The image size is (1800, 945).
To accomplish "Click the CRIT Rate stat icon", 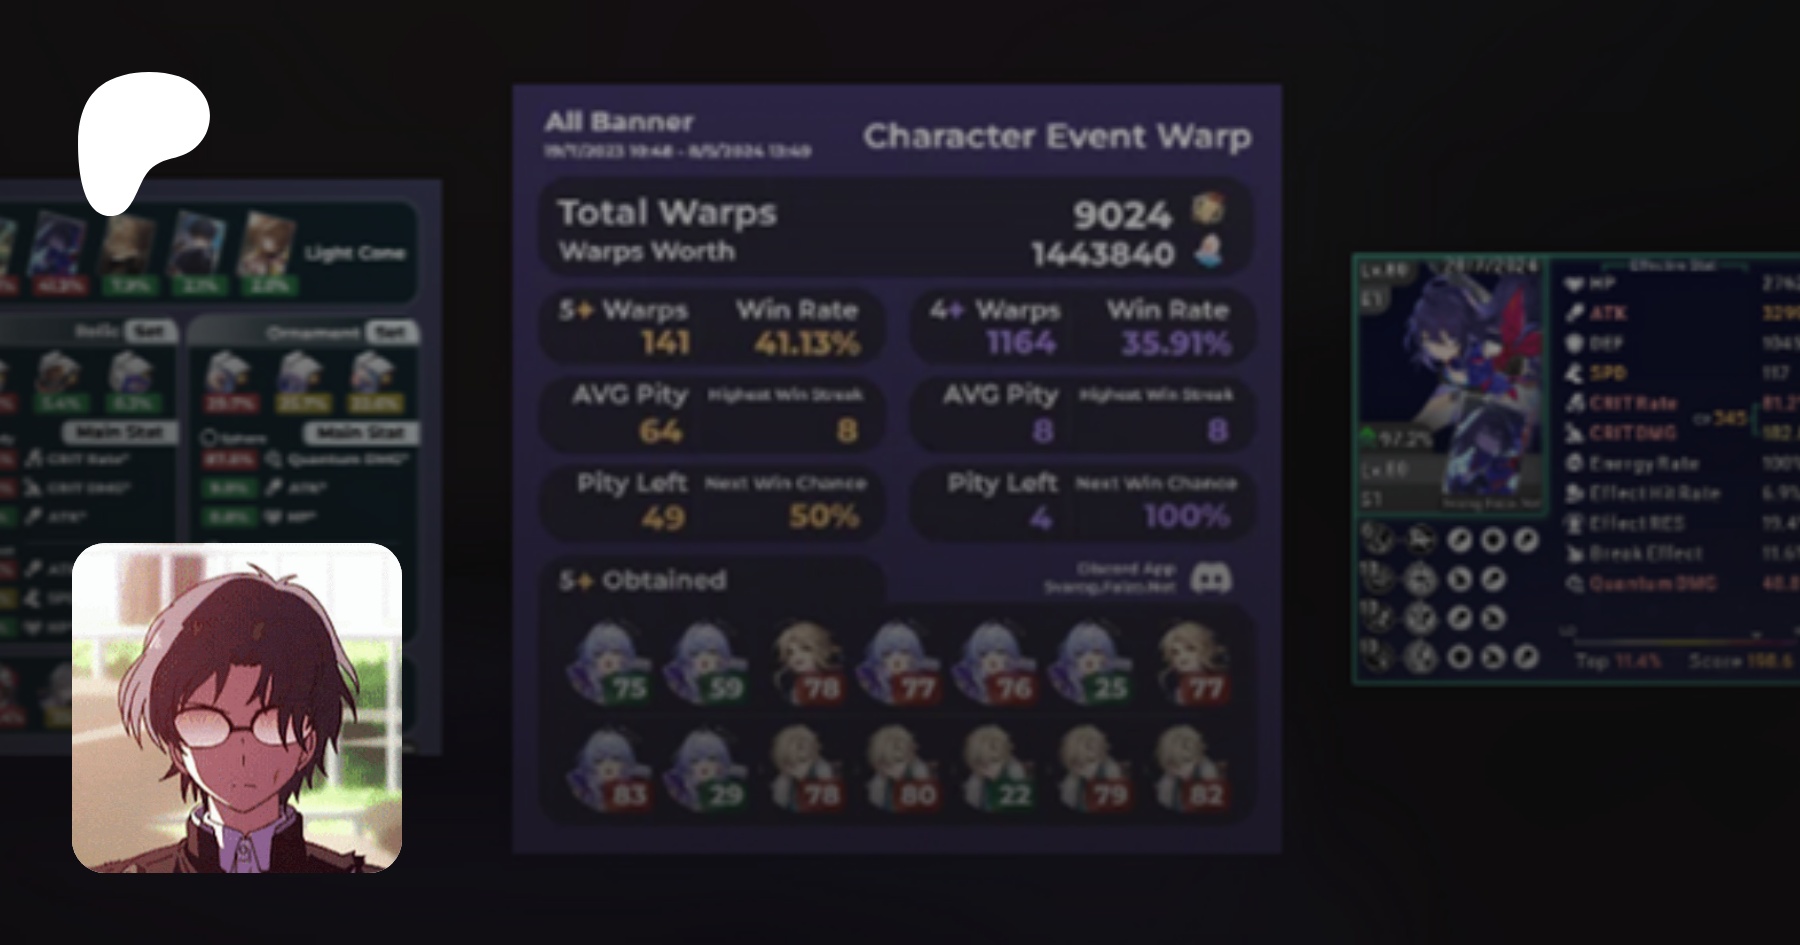I will [x=1574, y=403].
